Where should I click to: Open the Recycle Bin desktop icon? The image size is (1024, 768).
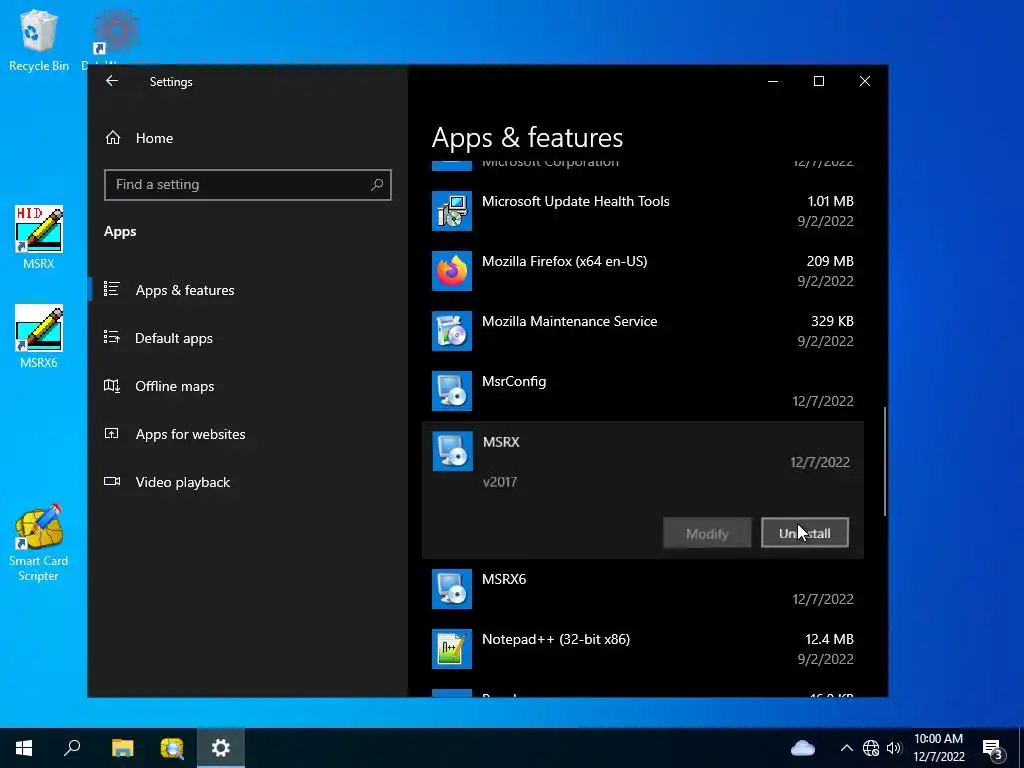pyautogui.click(x=39, y=39)
